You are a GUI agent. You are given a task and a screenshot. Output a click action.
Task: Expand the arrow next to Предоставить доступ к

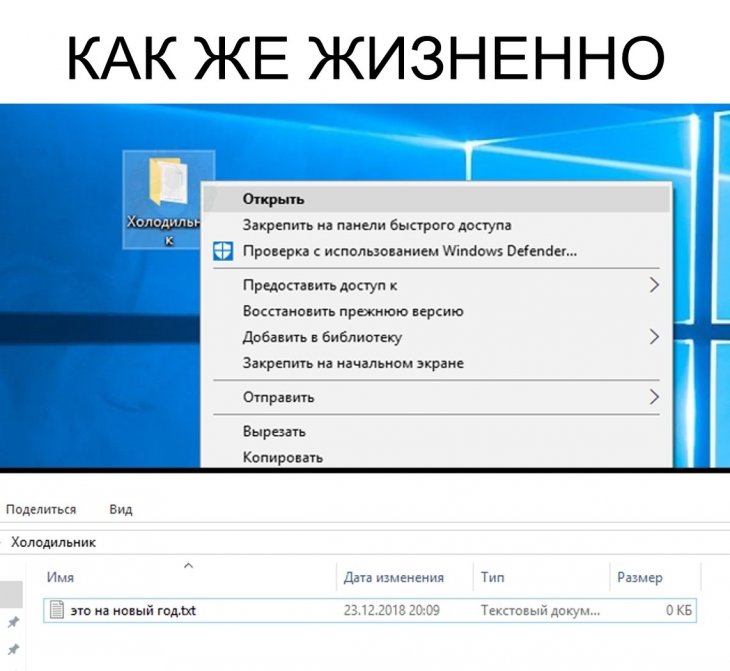click(x=654, y=285)
